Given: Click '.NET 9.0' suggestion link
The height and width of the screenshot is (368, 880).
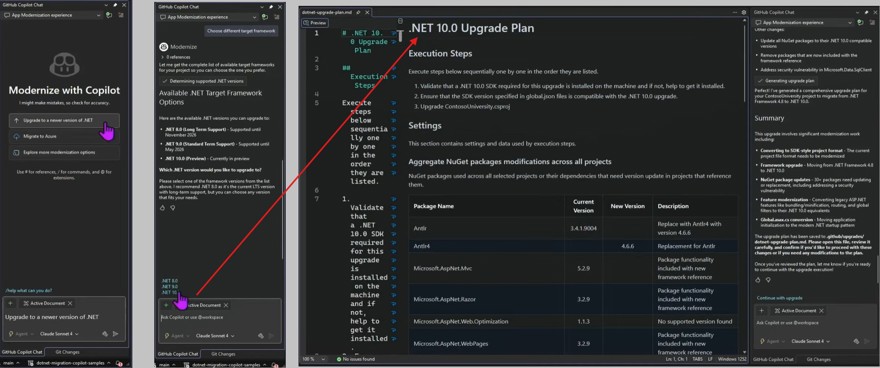Looking at the screenshot, I should [169, 286].
